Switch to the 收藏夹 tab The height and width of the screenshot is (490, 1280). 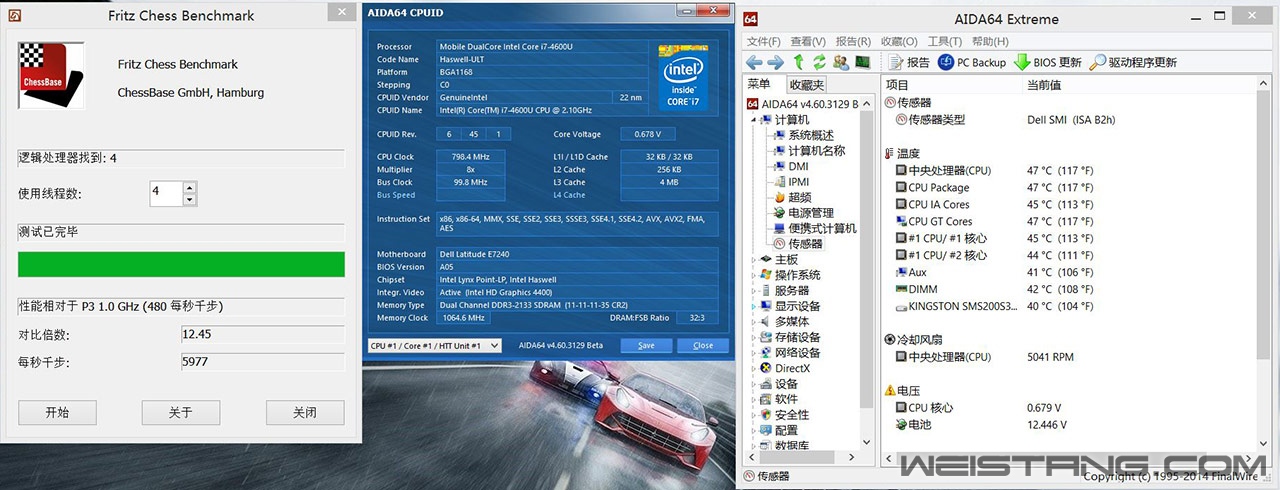[806, 85]
